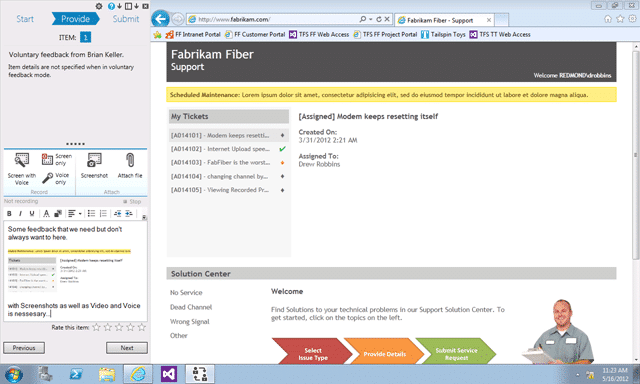
Task: Open browser Favorites star
Action: point(620,19)
